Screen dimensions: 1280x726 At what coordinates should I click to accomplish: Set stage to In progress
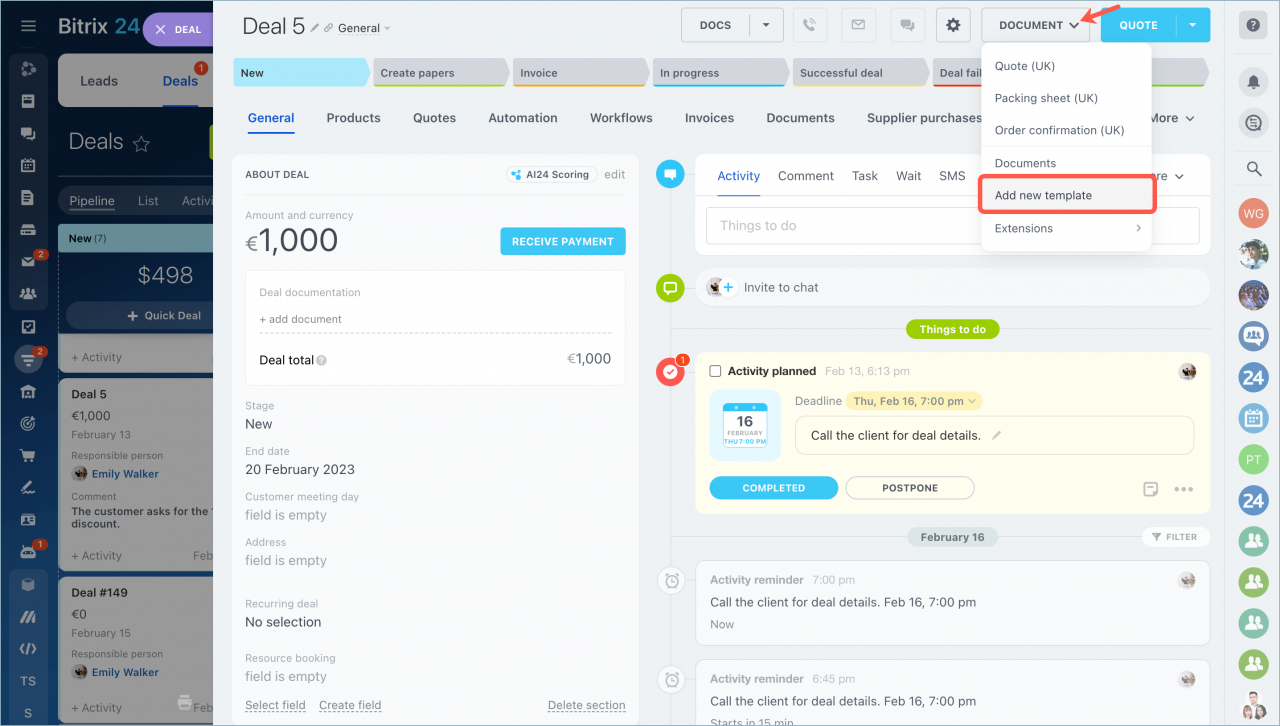tap(720, 73)
